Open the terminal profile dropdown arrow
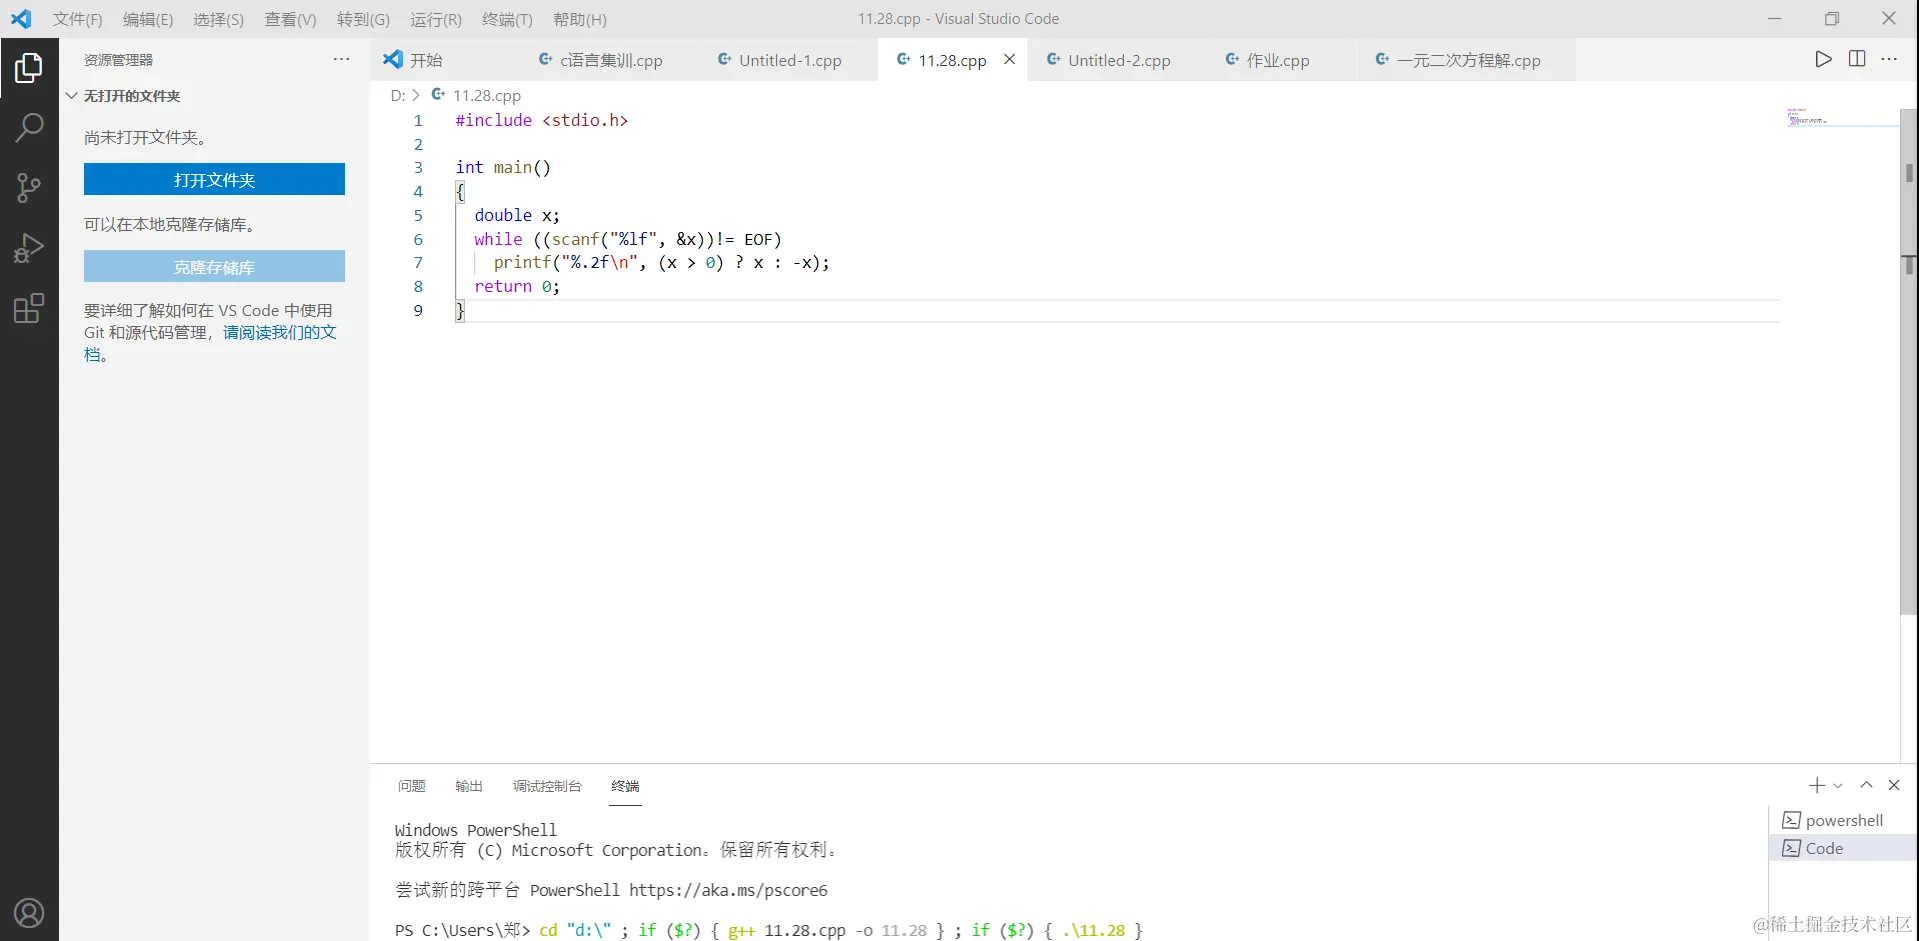Viewport: 1919px width, 941px height. (1840, 785)
